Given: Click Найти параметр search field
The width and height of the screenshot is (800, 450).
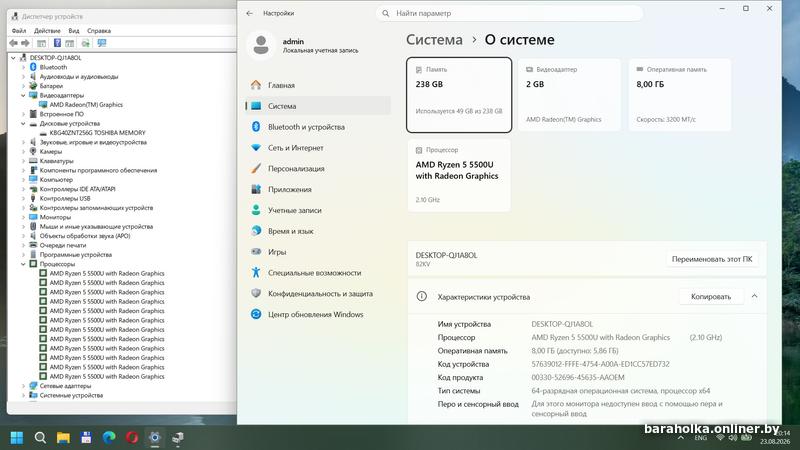Looking at the screenshot, I should pos(510,13).
